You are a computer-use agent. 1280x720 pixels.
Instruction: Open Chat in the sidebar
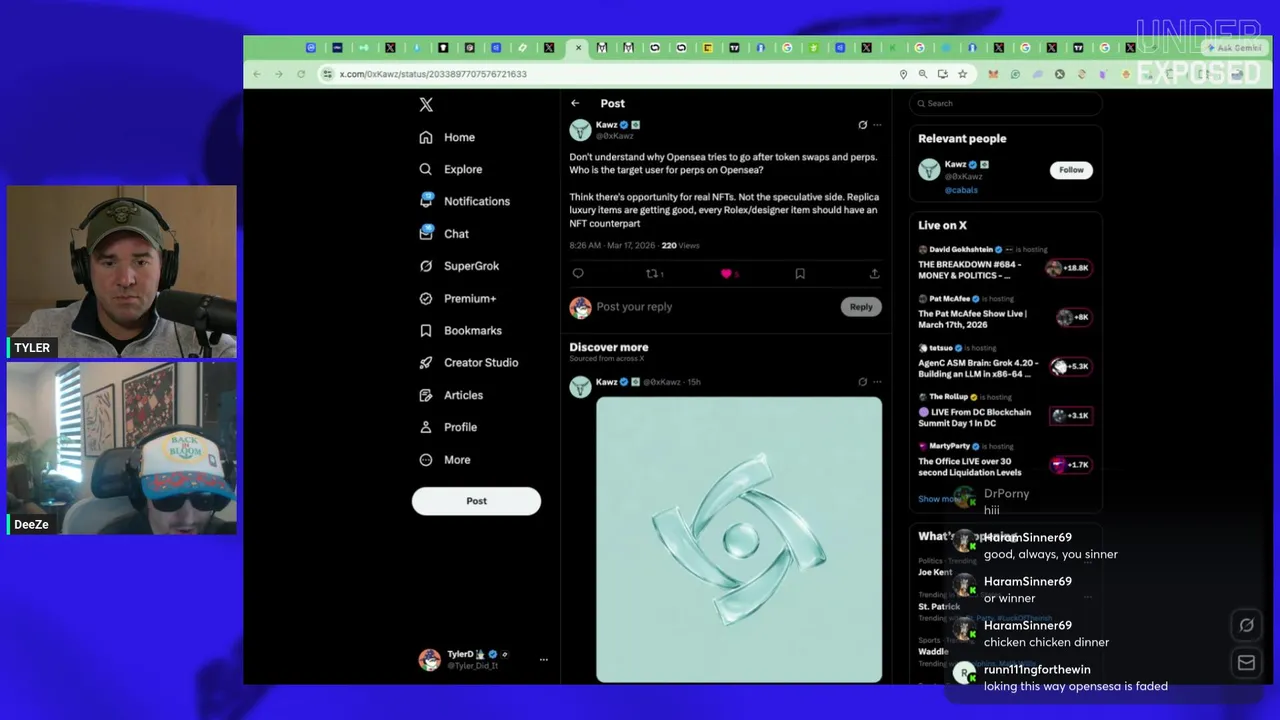point(444,233)
